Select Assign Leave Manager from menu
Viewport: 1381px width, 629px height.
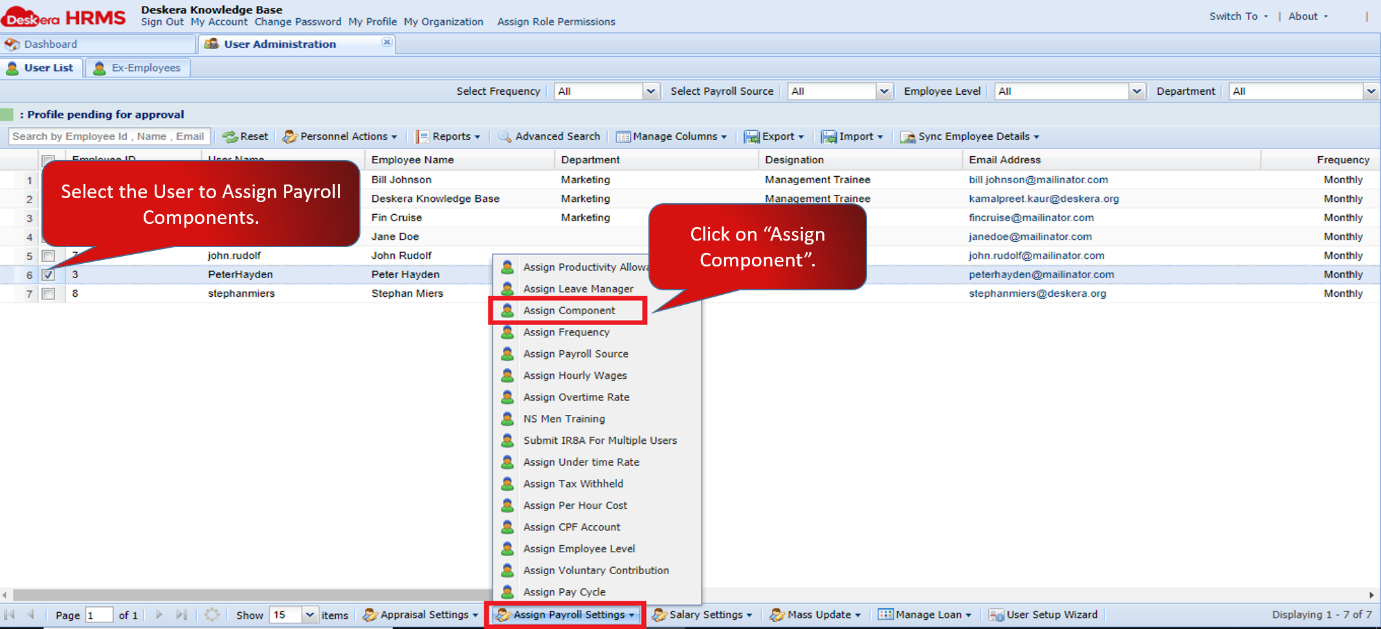pos(597,289)
